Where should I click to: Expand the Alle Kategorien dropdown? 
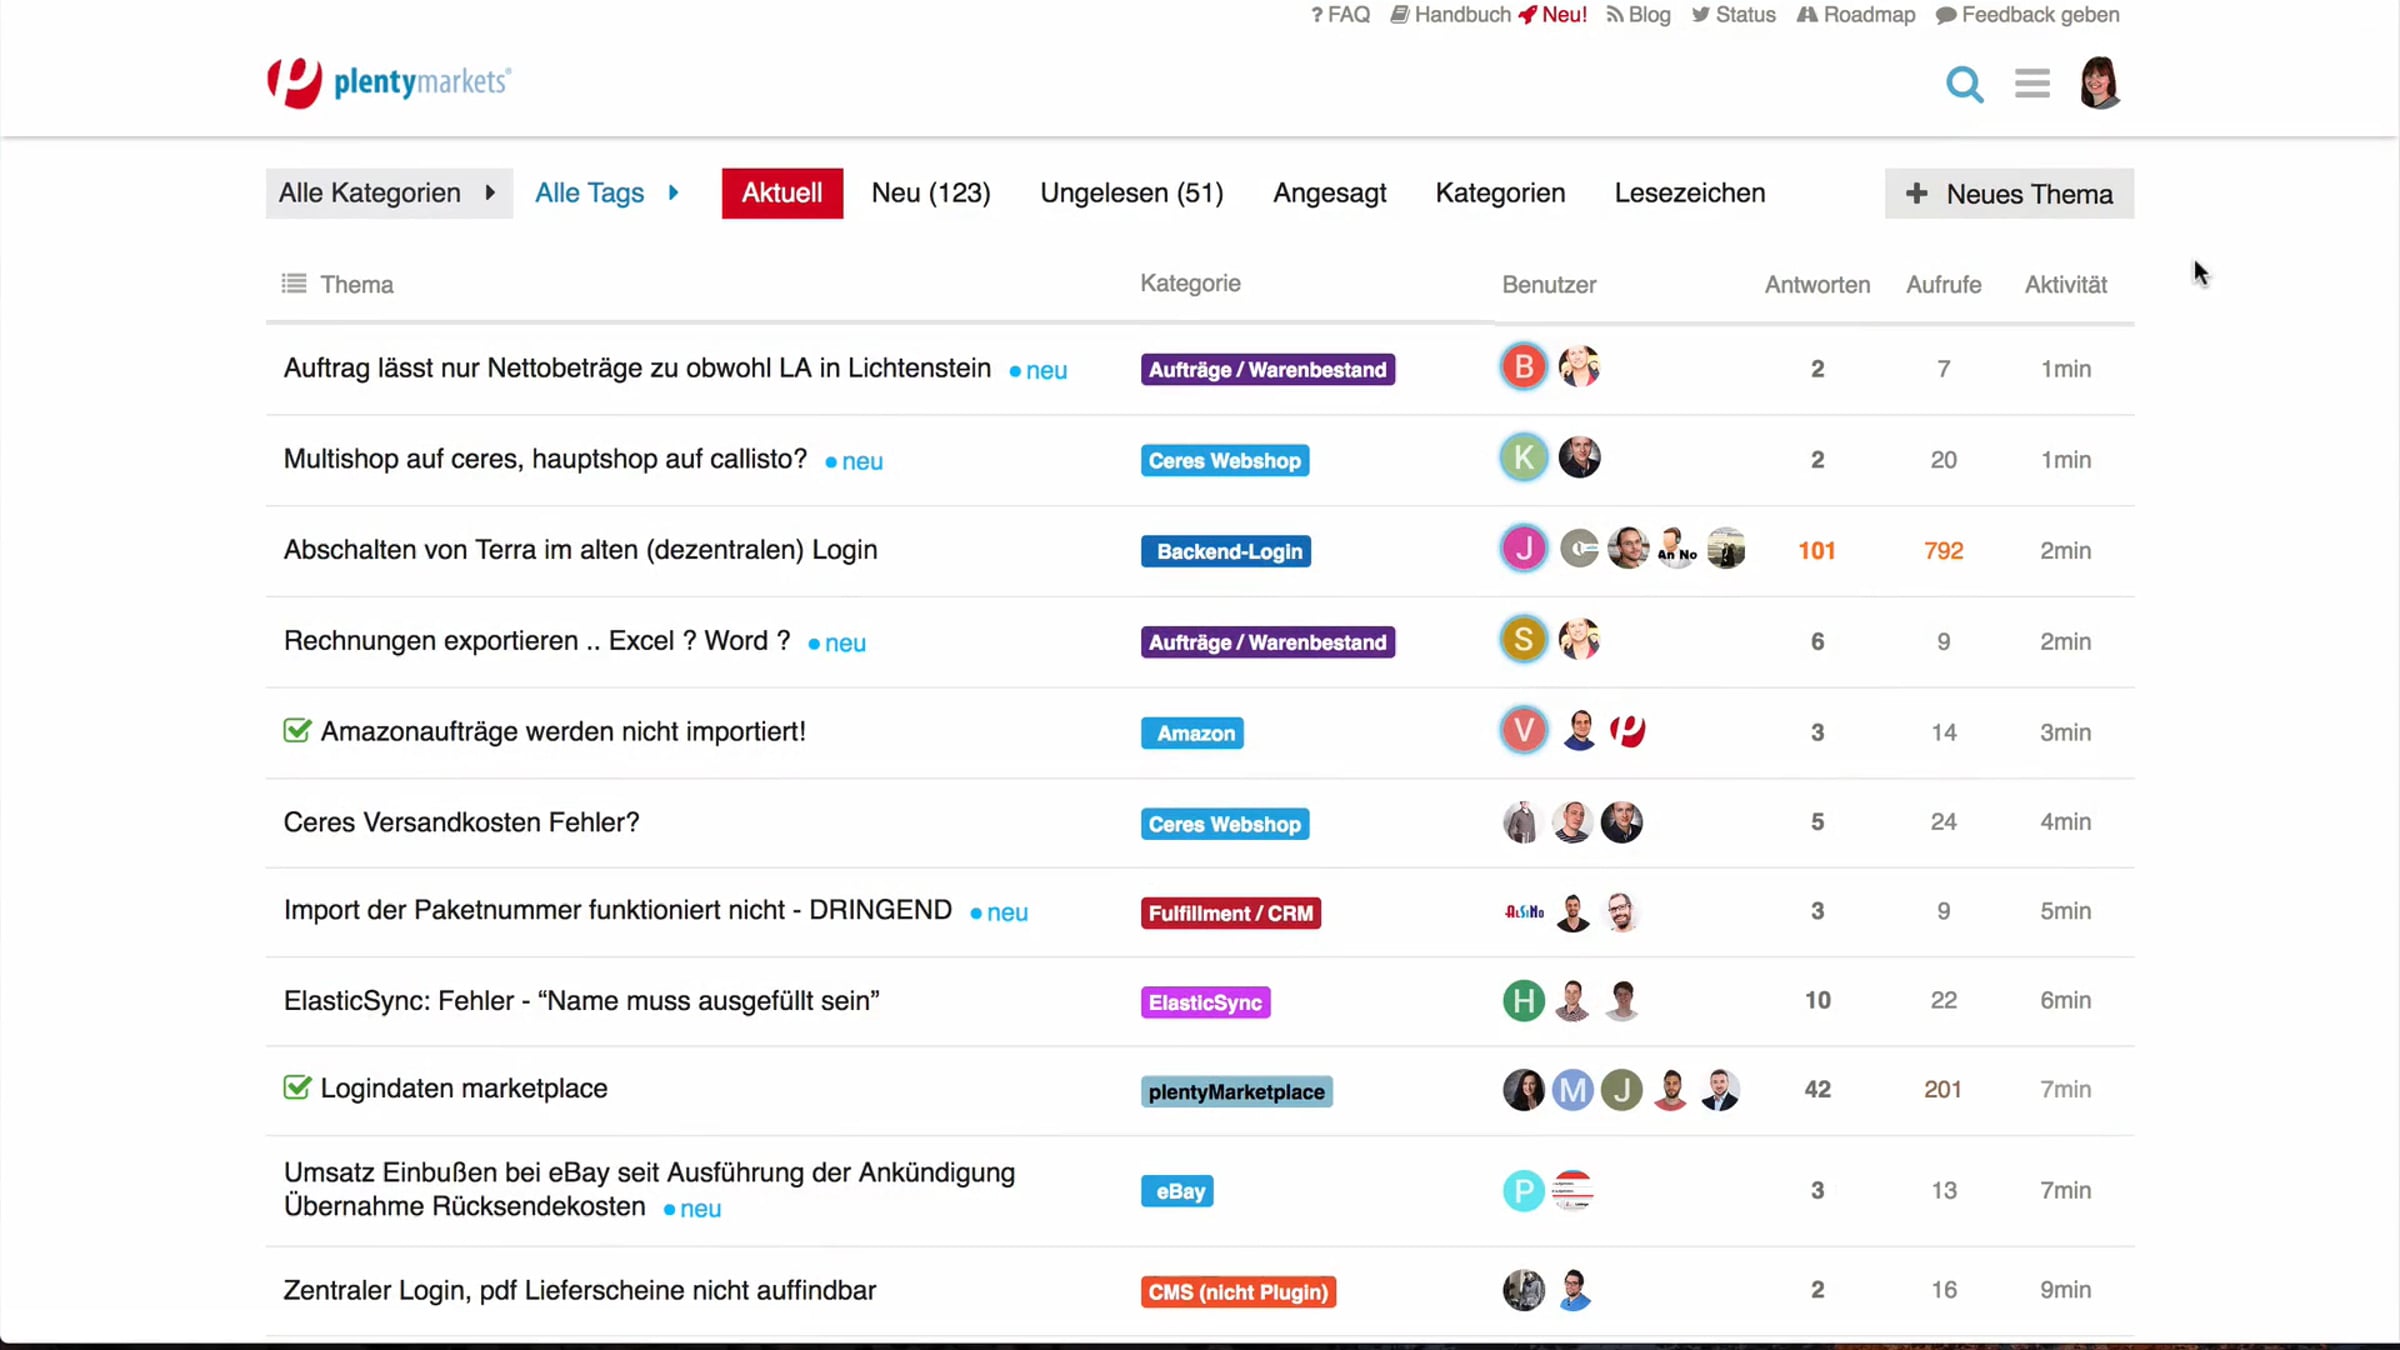tap(389, 193)
